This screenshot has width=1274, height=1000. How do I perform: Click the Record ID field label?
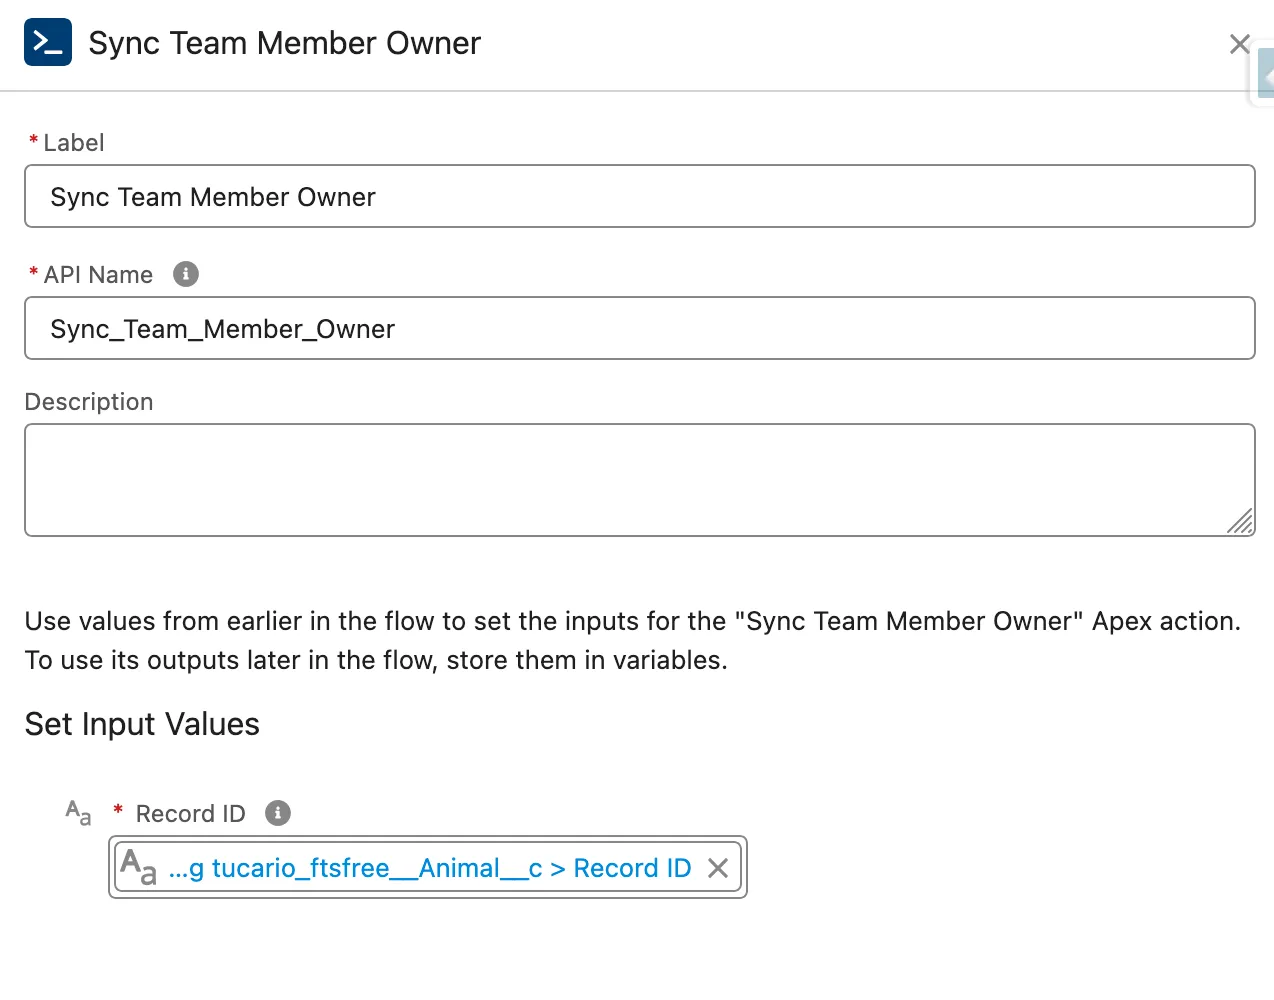click(x=190, y=813)
